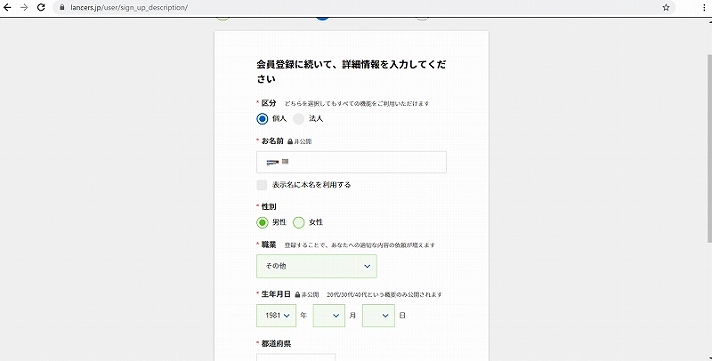This screenshot has width=712, height=361.
Task: Click the 都道府県 dropdown box
Action: [x=296, y=357]
